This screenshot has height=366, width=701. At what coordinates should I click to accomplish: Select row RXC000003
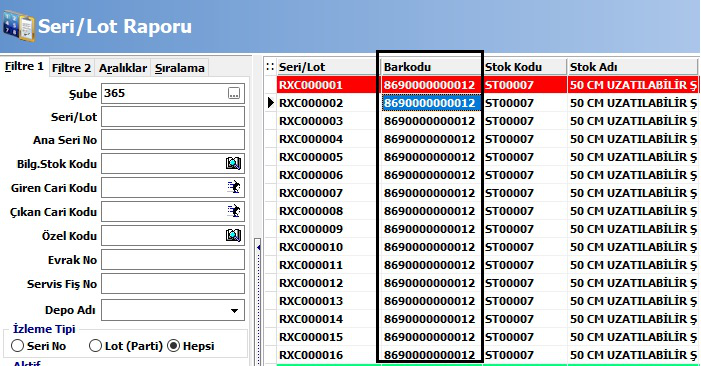point(482,121)
